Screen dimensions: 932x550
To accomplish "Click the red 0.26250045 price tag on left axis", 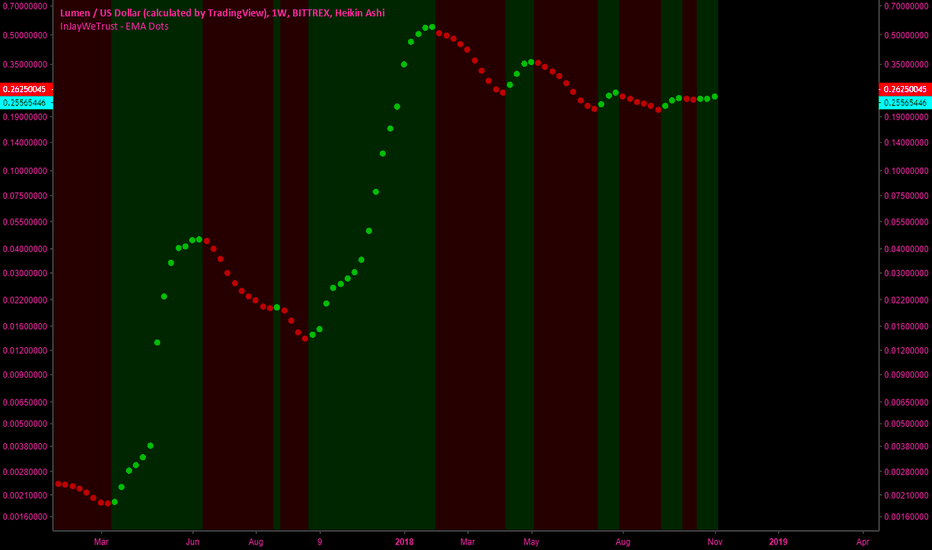I will pos(26,89).
